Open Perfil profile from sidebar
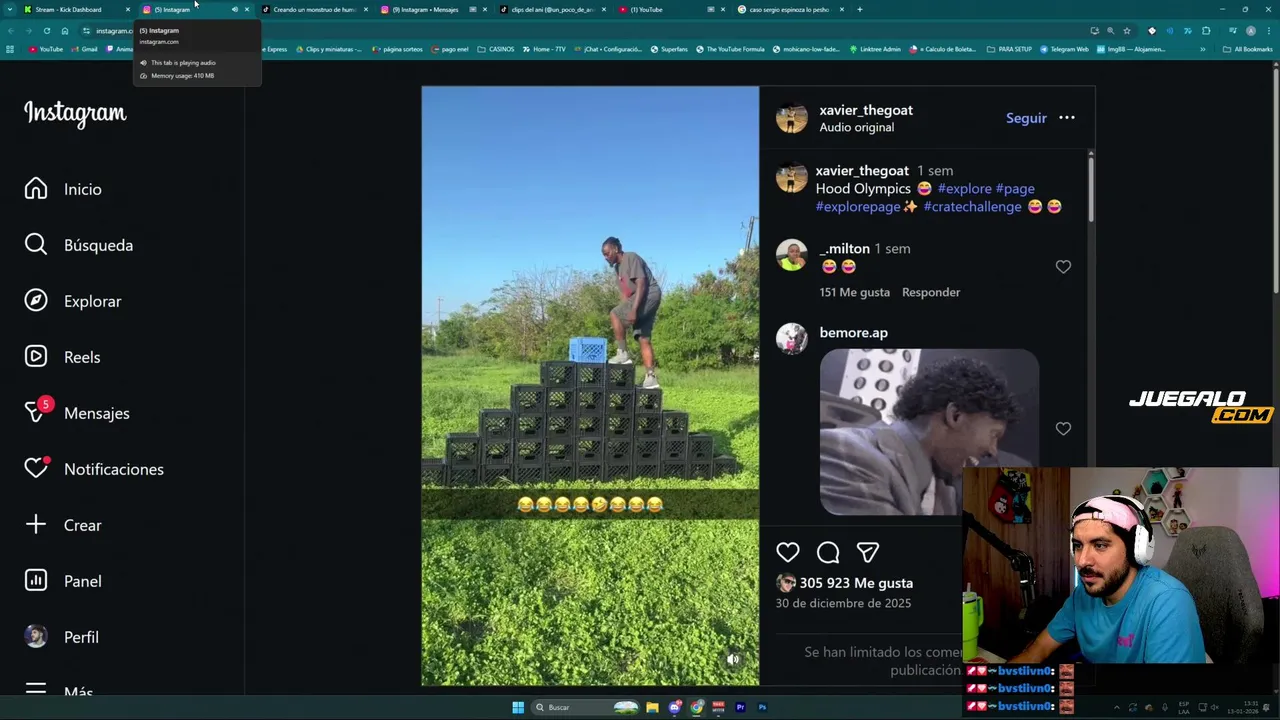The height and width of the screenshot is (720, 1280). click(x=61, y=637)
